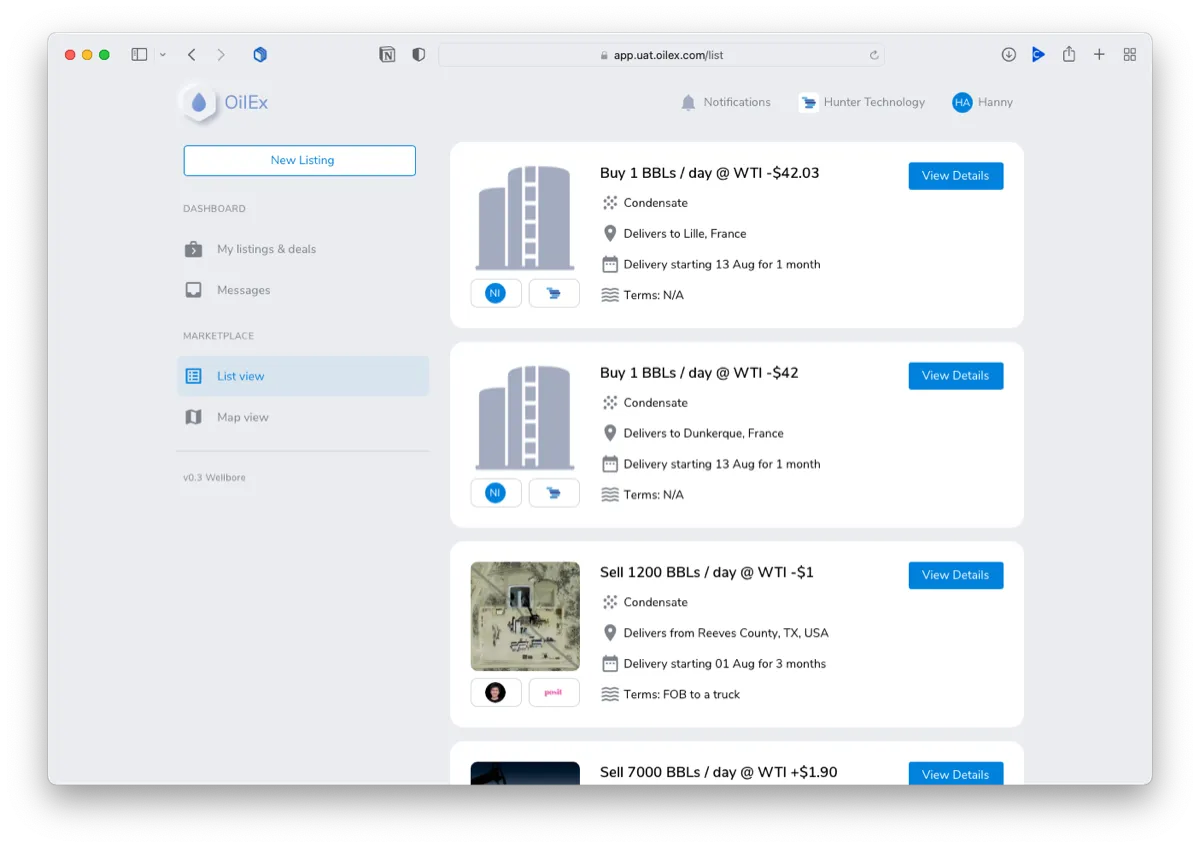View Details of Sell 1200 BBLs listing

click(x=955, y=575)
